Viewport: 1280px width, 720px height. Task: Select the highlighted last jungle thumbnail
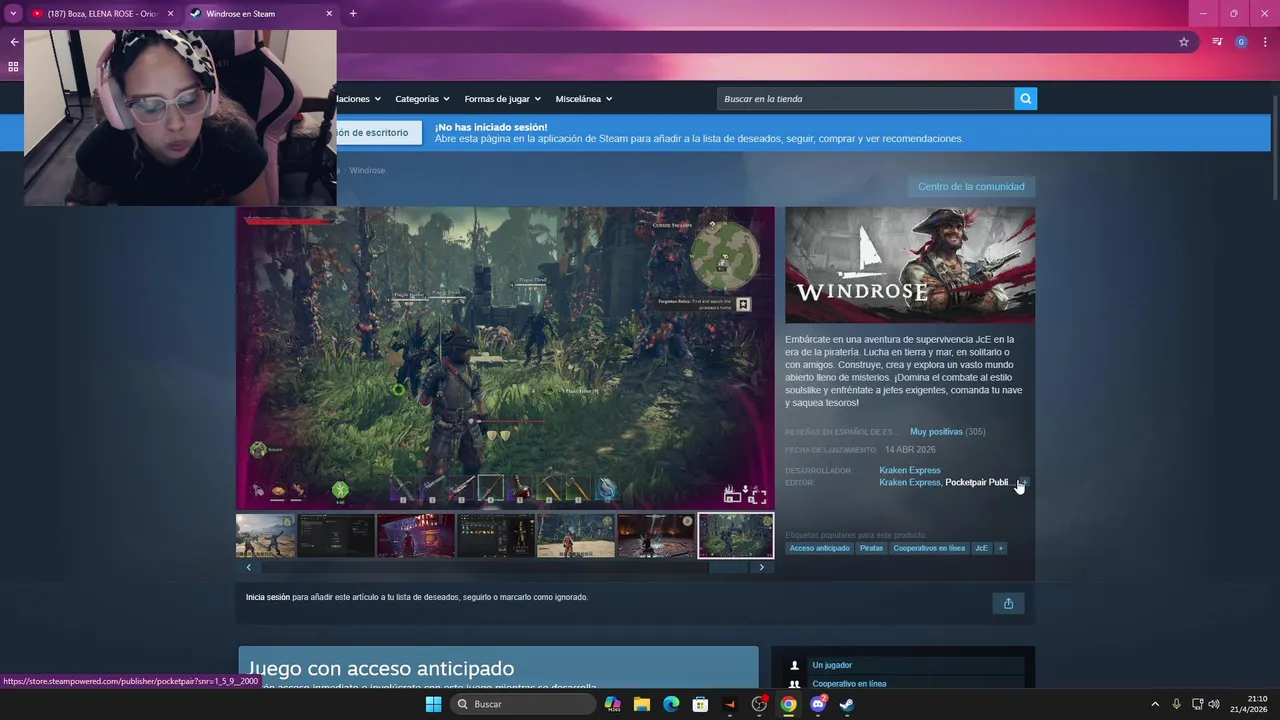tap(736, 536)
